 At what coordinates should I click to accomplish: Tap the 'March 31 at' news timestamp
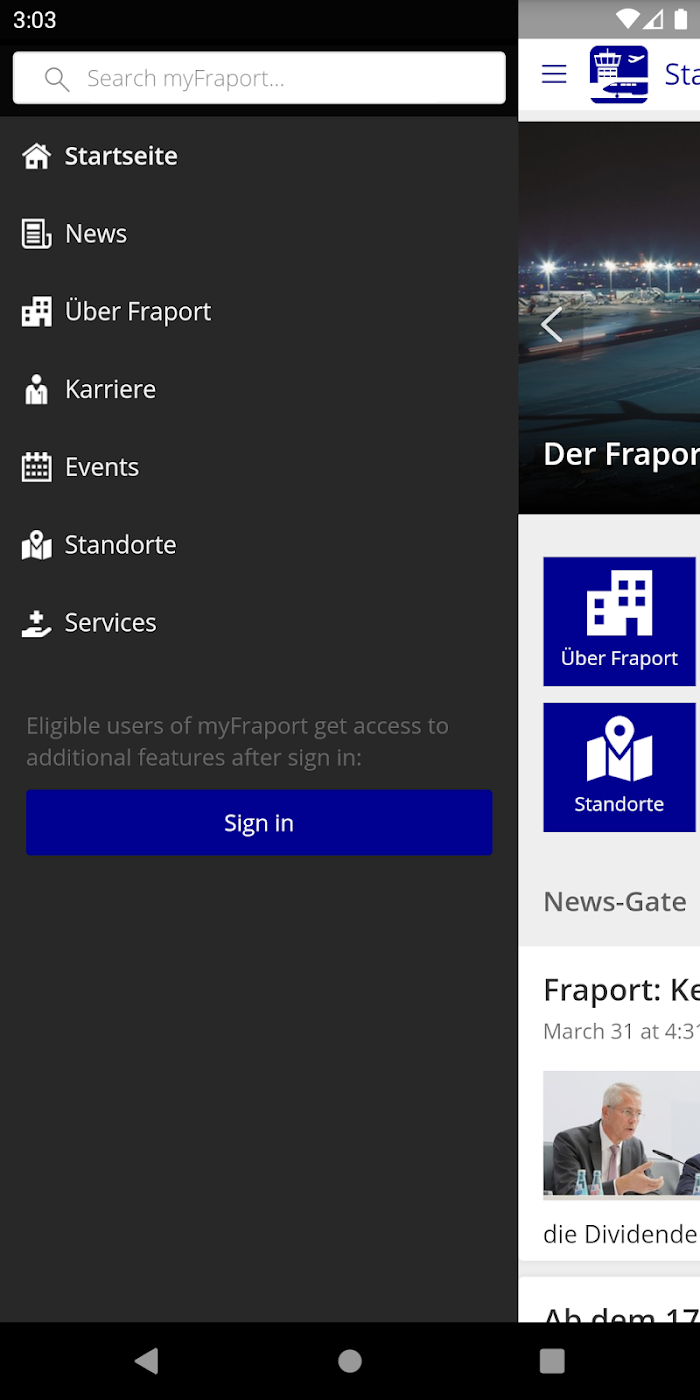(x=621, y=1032)
